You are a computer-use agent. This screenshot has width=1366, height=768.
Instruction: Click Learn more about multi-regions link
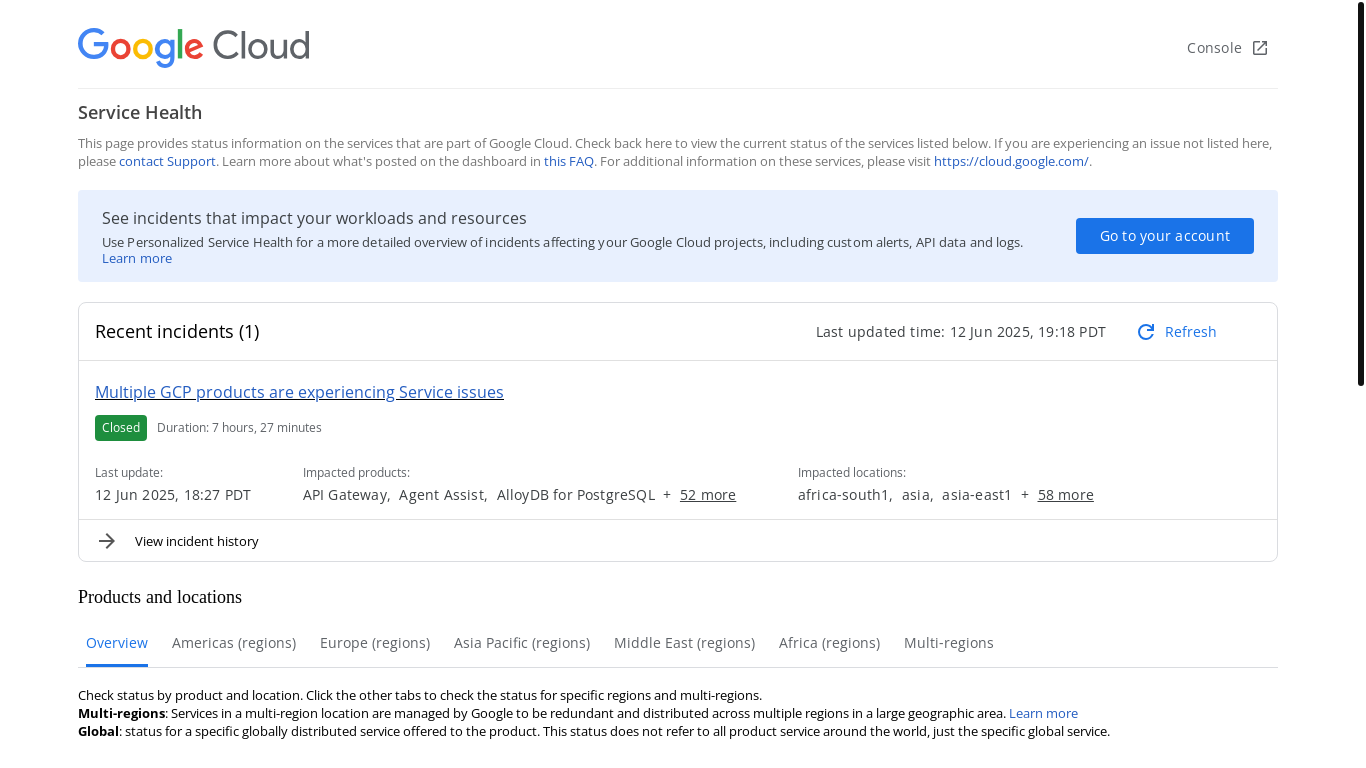[x=1043, y=713]
